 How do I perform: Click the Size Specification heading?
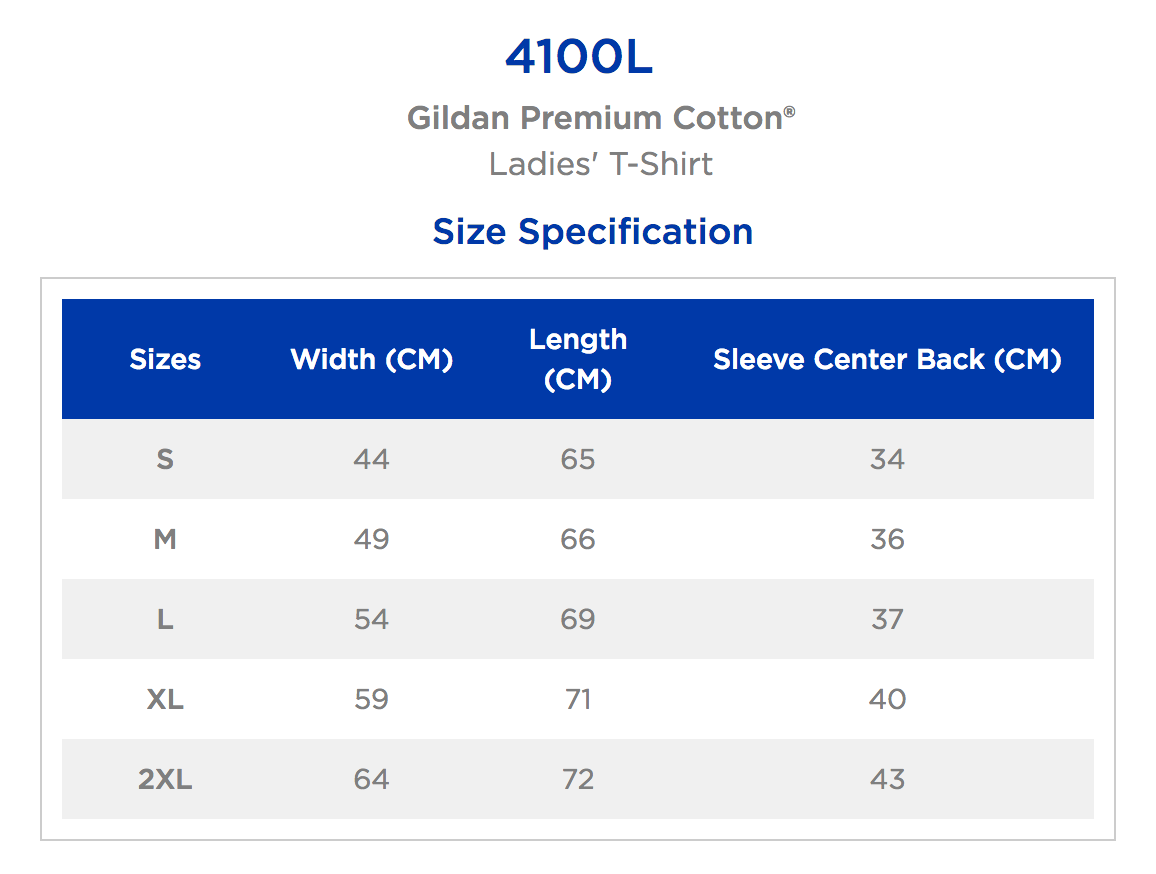pos(592,232)
